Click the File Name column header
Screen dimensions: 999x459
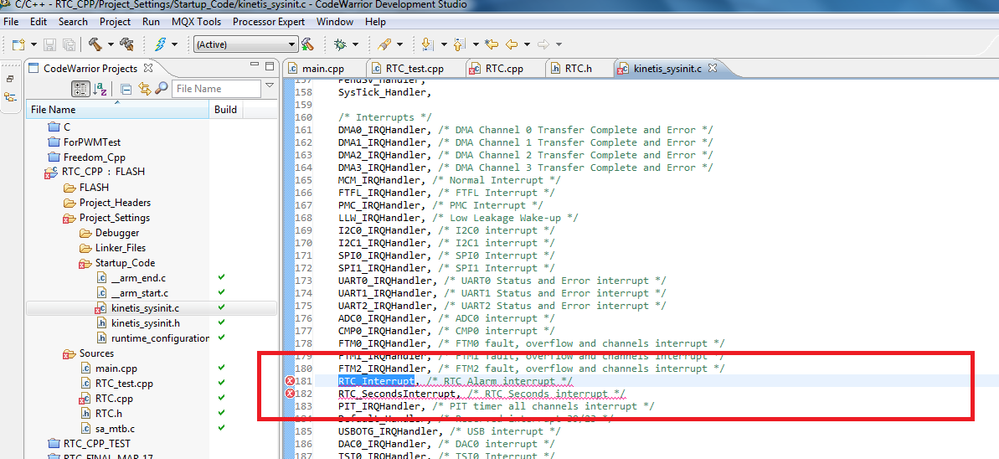(118, 110)
